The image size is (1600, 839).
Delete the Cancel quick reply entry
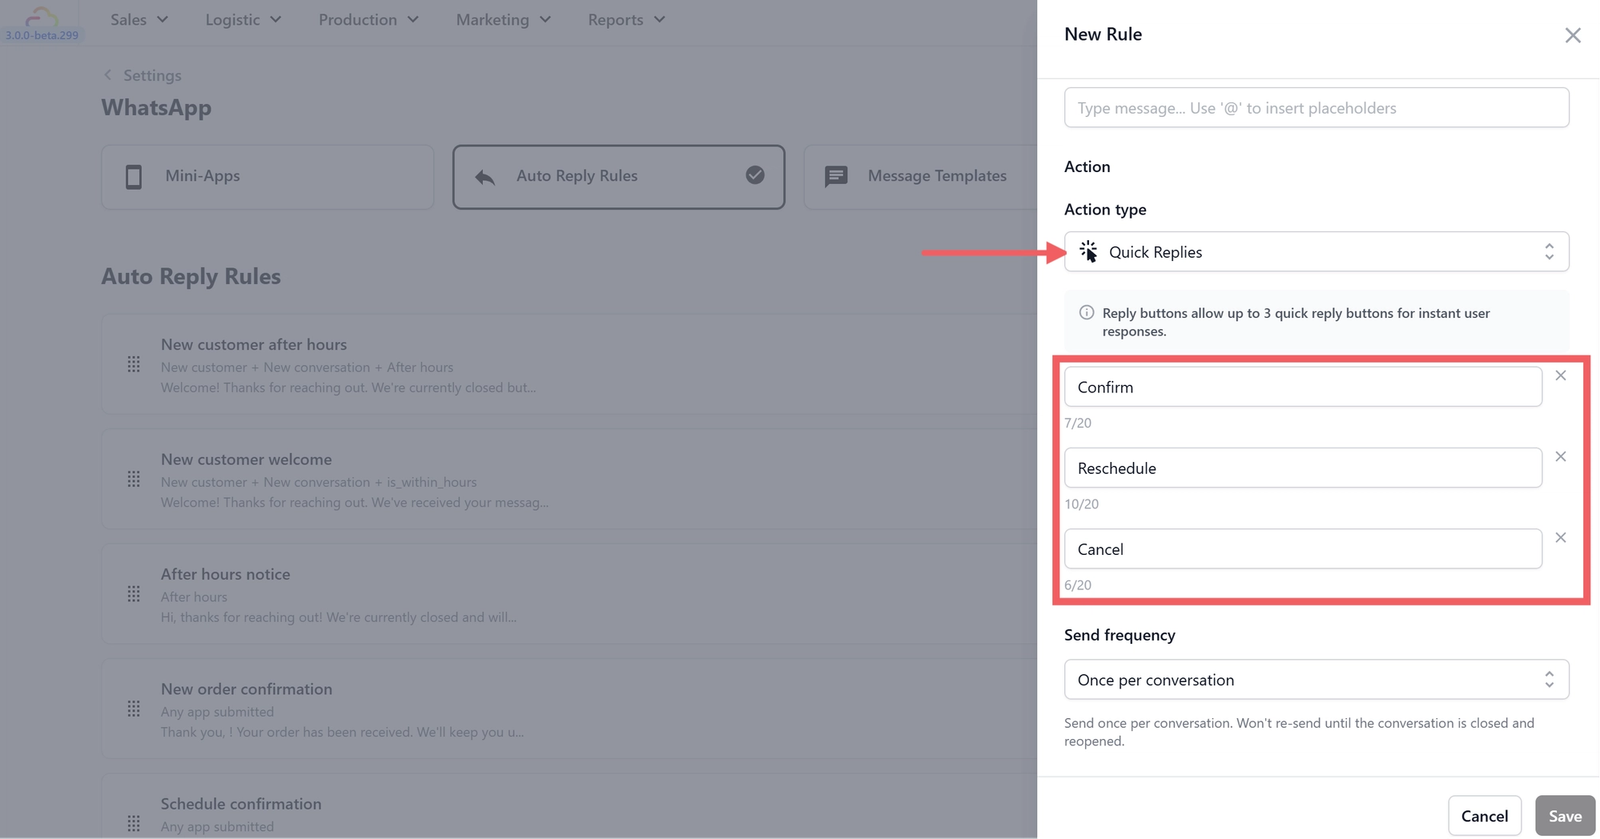[x=1560, y=538]
